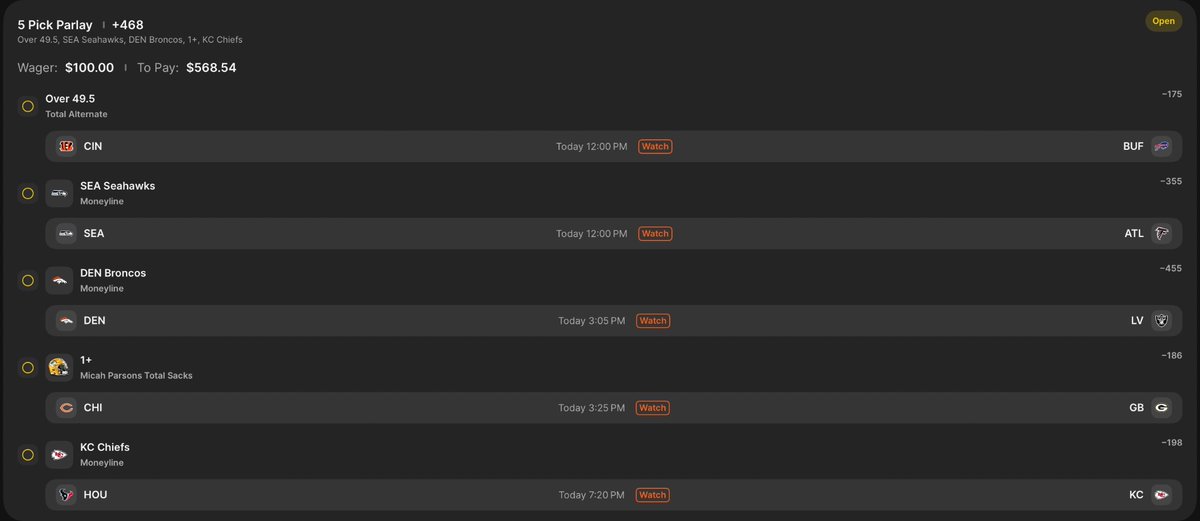
Task: Click the LV team abbreviation
Action: [1137, 320]
